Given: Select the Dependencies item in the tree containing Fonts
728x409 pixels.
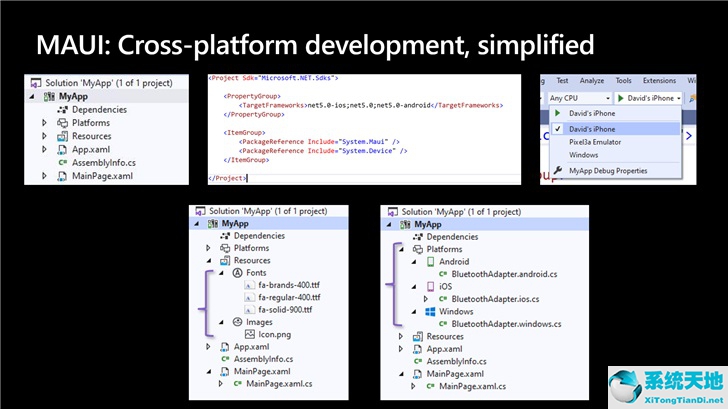Looking at the screenshot, I should (259, 236).
